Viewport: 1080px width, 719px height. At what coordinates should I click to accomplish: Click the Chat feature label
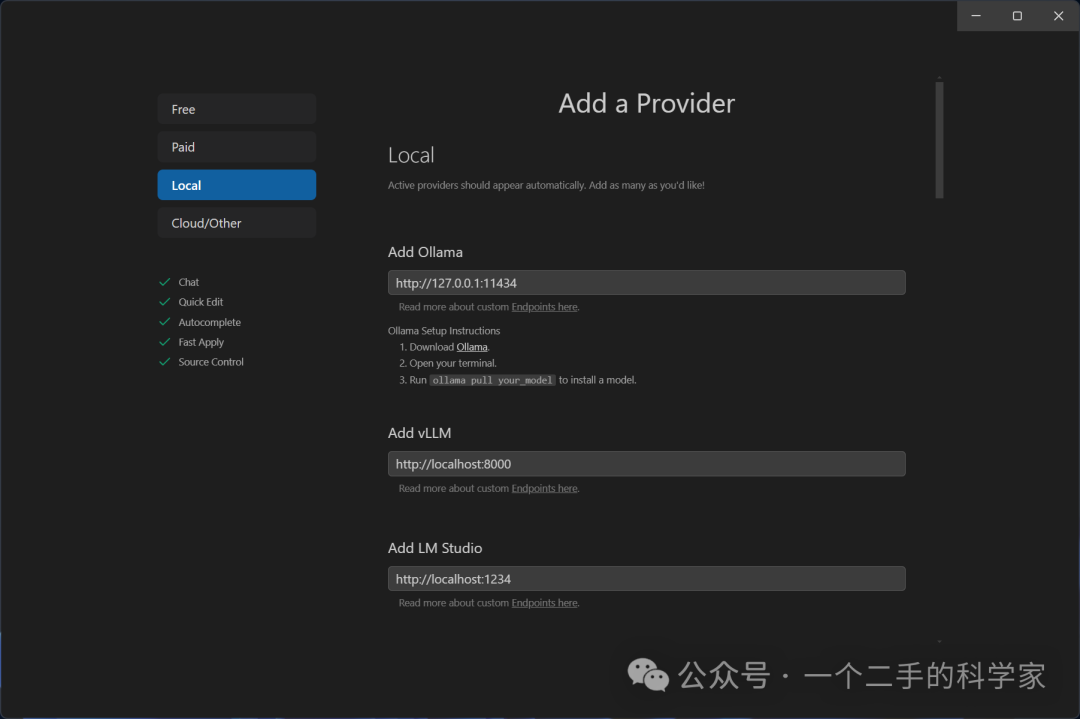(x=189, y=282)
